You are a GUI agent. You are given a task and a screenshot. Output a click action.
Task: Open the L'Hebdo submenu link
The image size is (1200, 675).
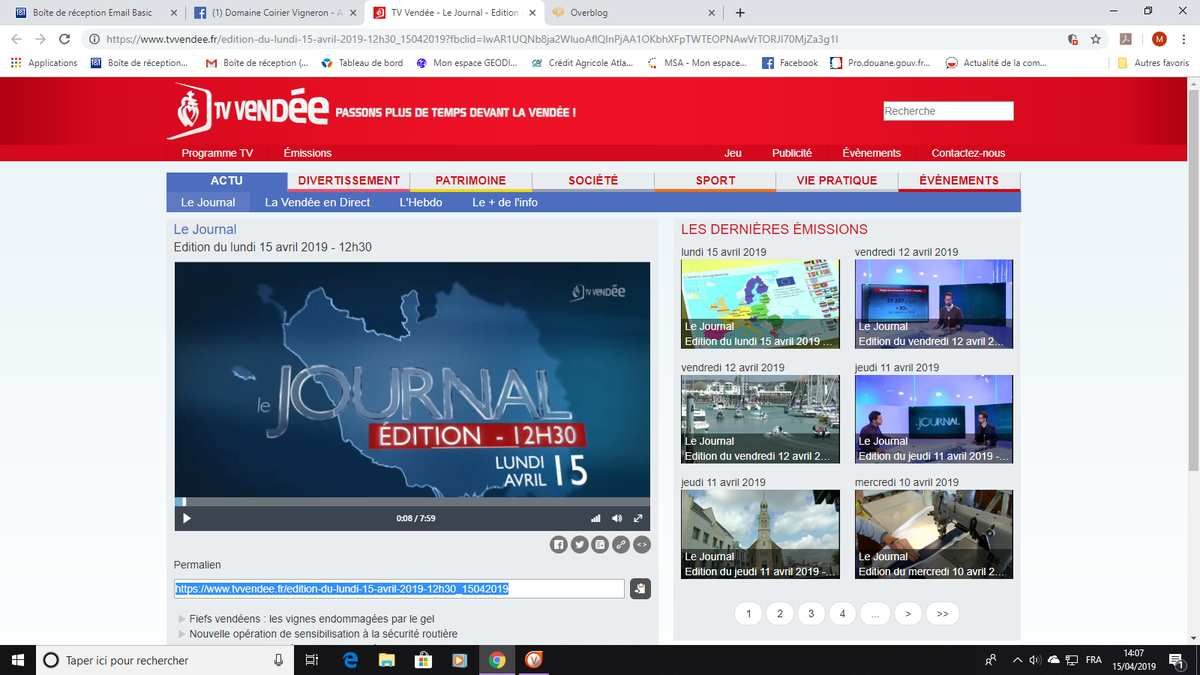421,202
